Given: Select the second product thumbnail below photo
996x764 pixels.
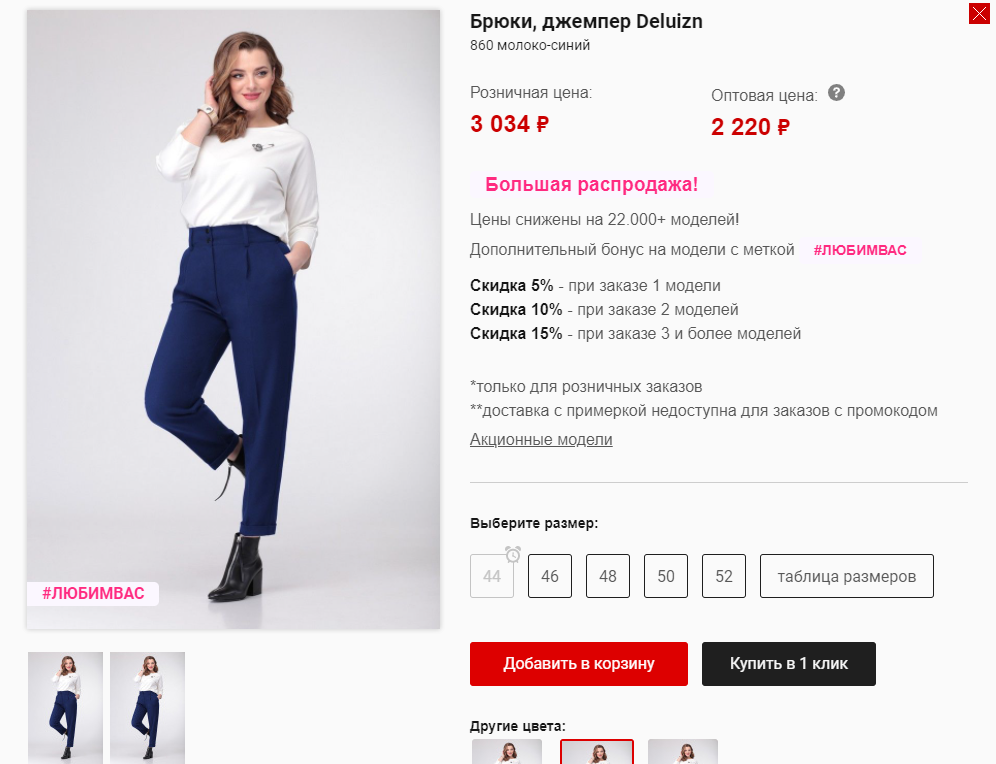Looking at the screenshot, I should coord(148,707).
